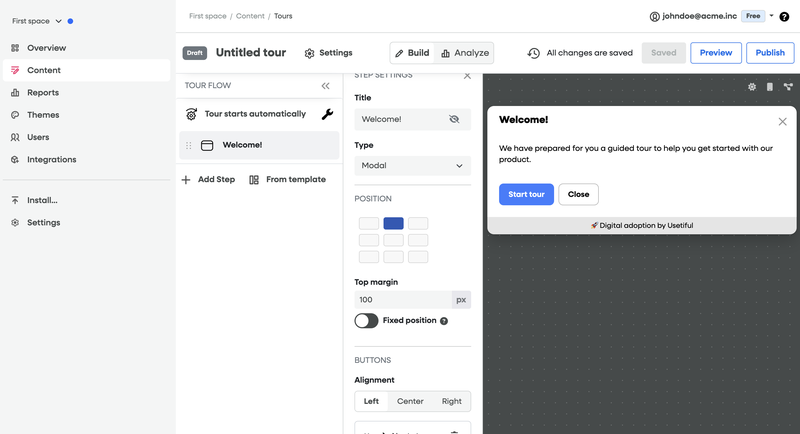Click the mobile device preview icon
The height and width of the screenshot is (434, 800).
[770, 87]
